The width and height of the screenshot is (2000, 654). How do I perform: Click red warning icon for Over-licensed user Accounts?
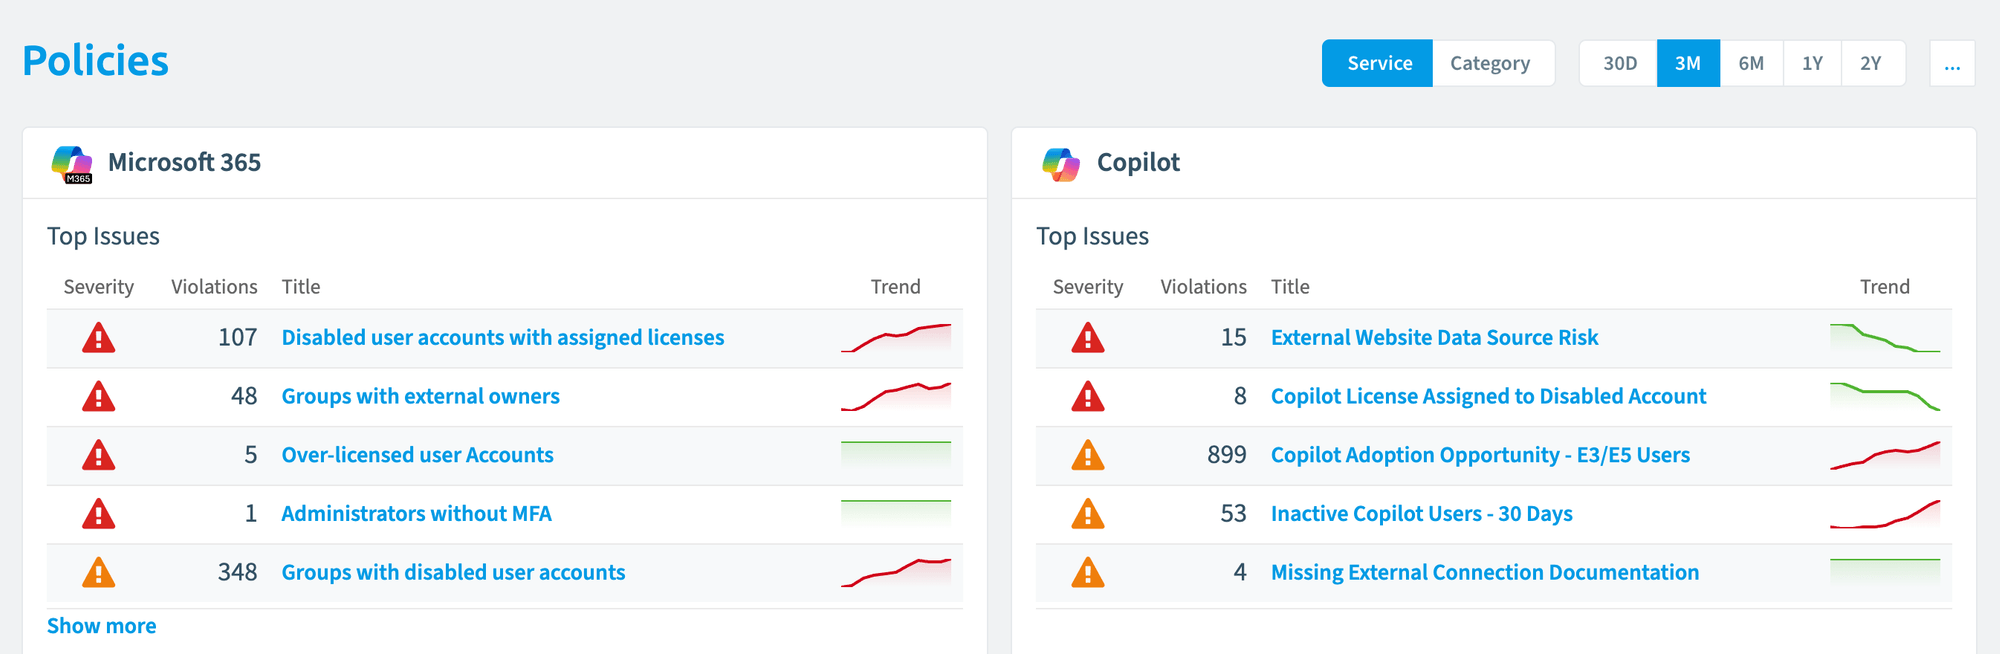(98, 455)
